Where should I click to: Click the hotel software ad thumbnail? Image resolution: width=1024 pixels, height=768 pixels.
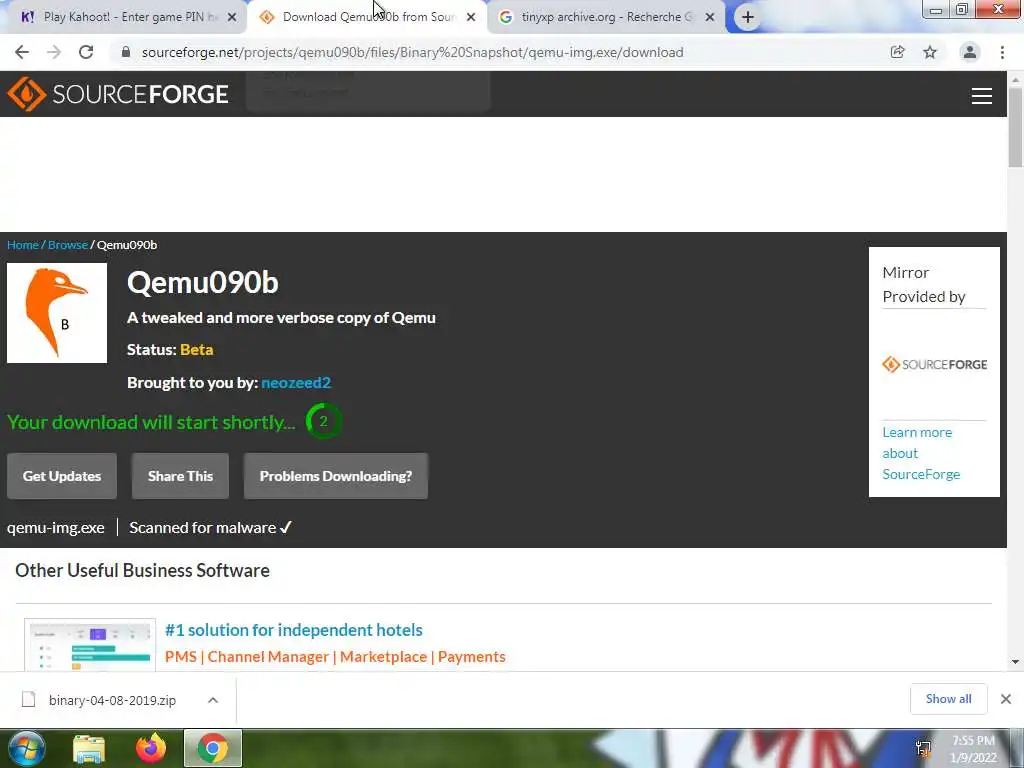90,645
